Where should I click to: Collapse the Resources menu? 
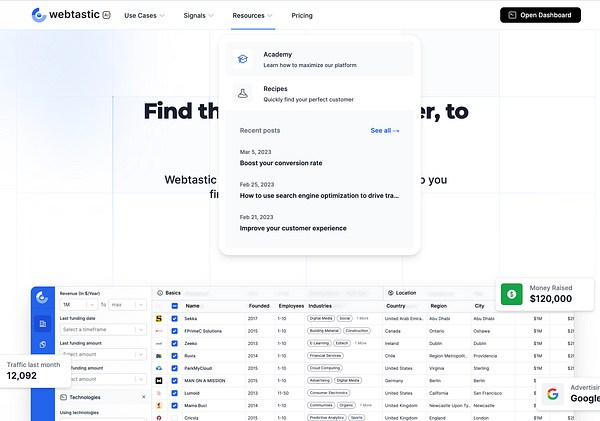(x=253, y=16)
